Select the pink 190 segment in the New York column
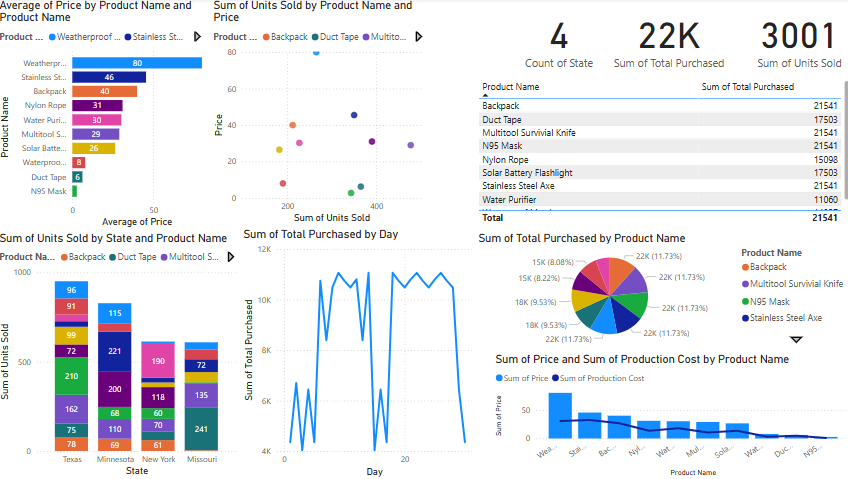The image size is (848, 479). pos(157,361)
